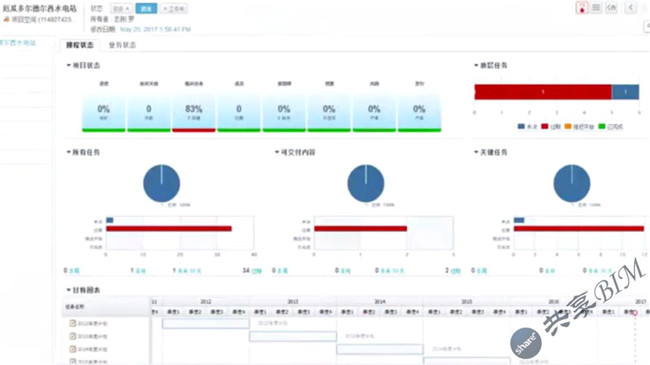This screenshot has width=650, height=365.
Task: Click the 2012 Gantt bar in the timeline
Action: point(206,324)
